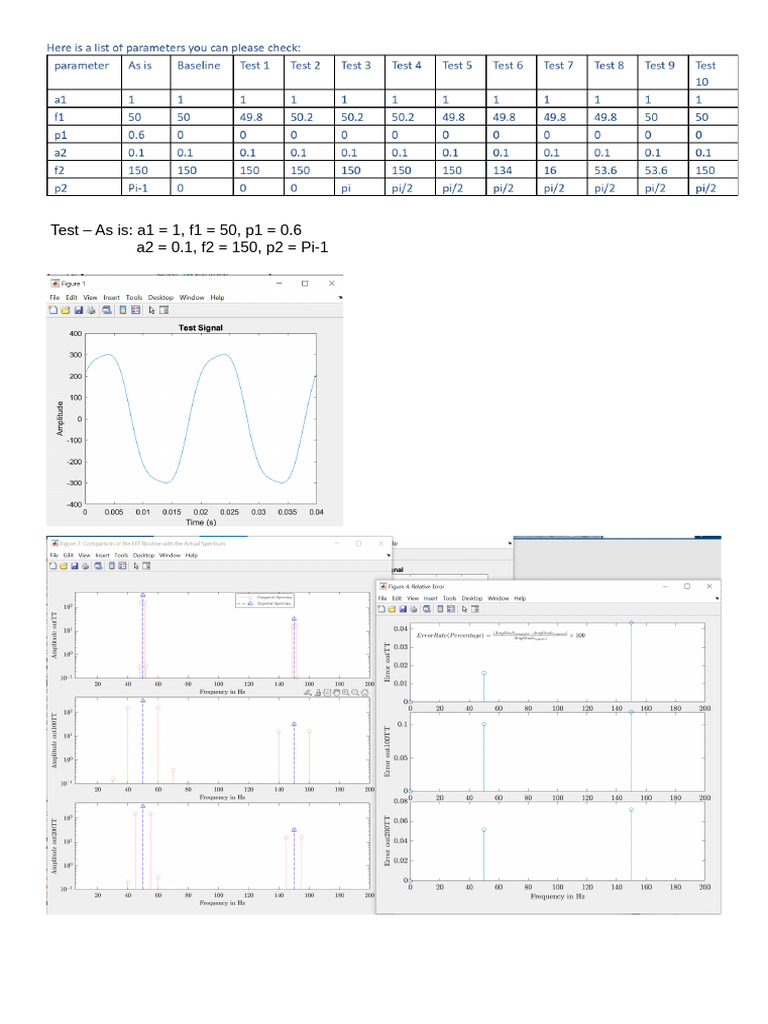Click 'Here is a list of parameters' sentence
Image resolution: width=768 pixels, height=1024 pixels.
coord(174,48)
